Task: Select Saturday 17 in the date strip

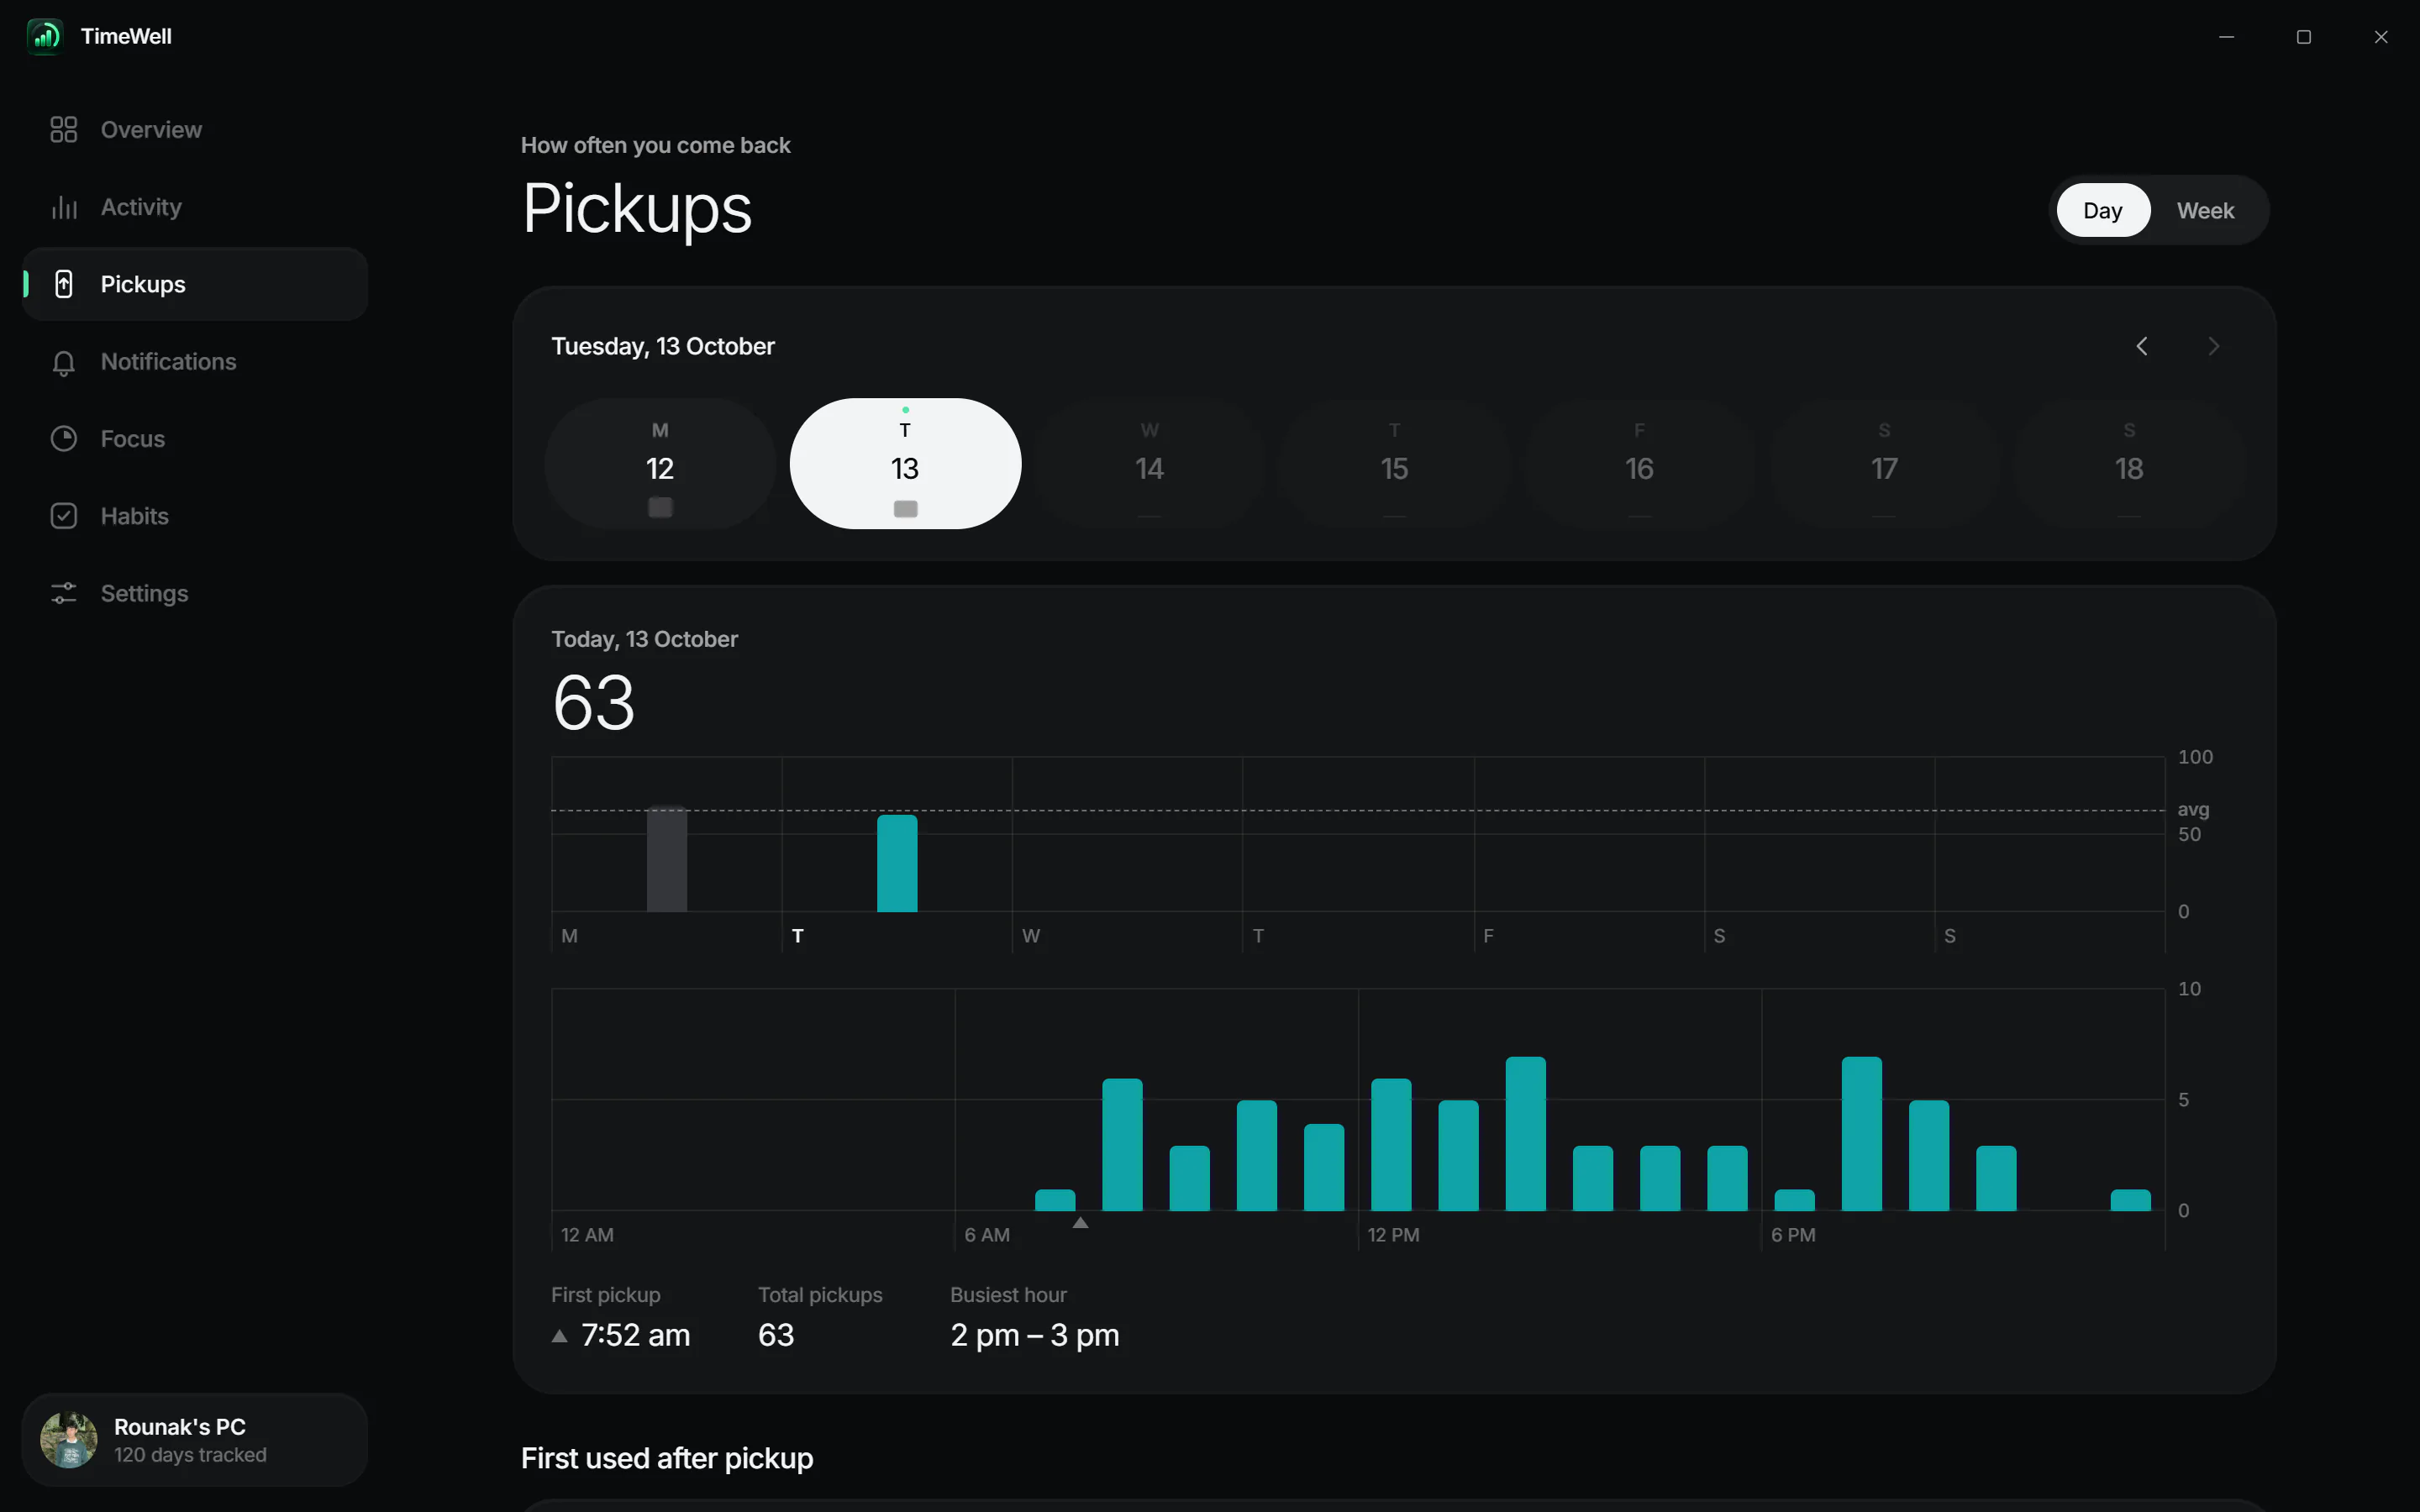Action: (x=1884, y=464)
